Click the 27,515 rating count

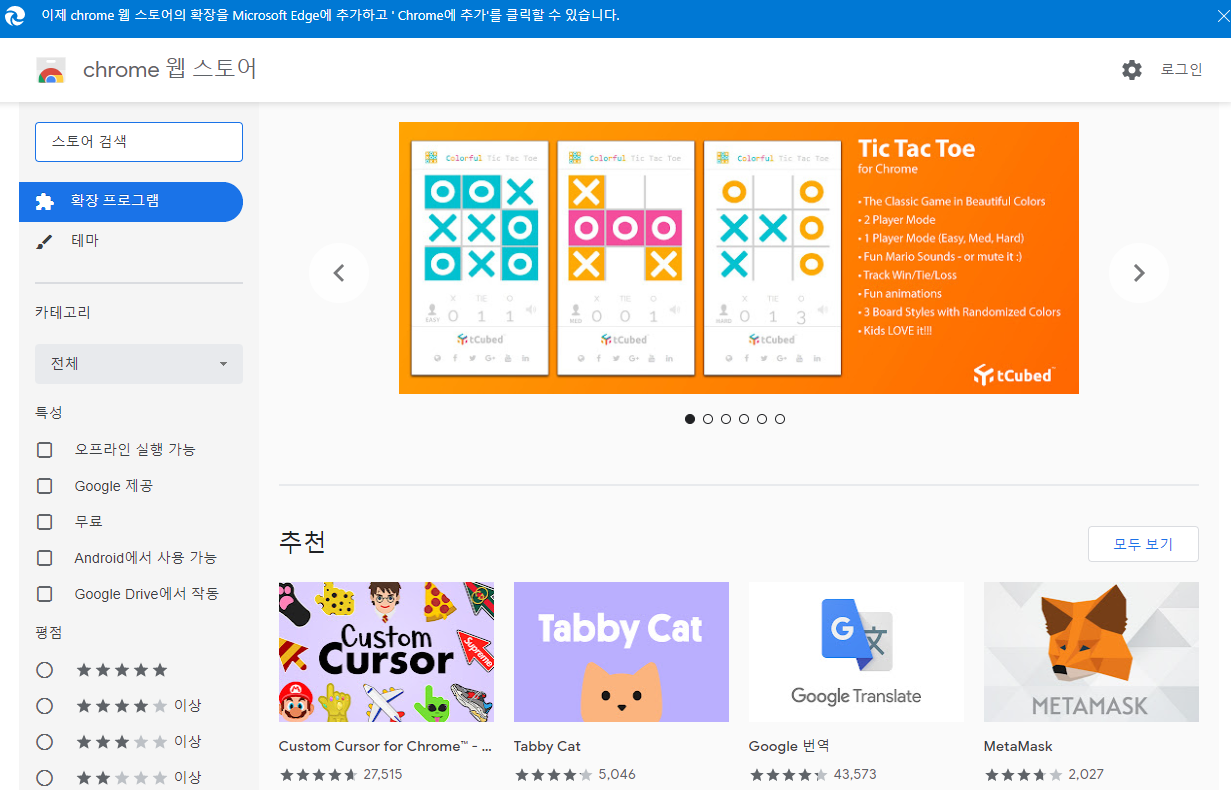point(383,775)
